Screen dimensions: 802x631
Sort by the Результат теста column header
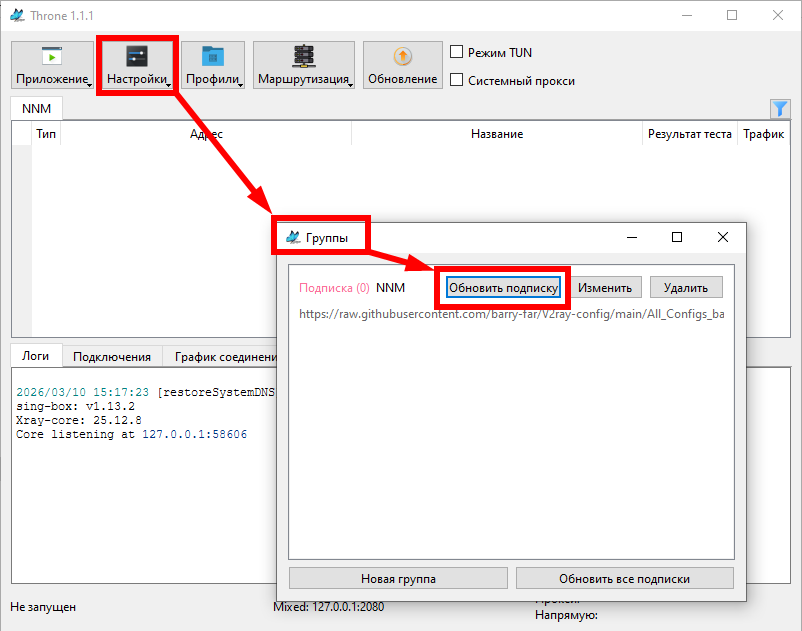pyautogui.click(x=689, y=134)
